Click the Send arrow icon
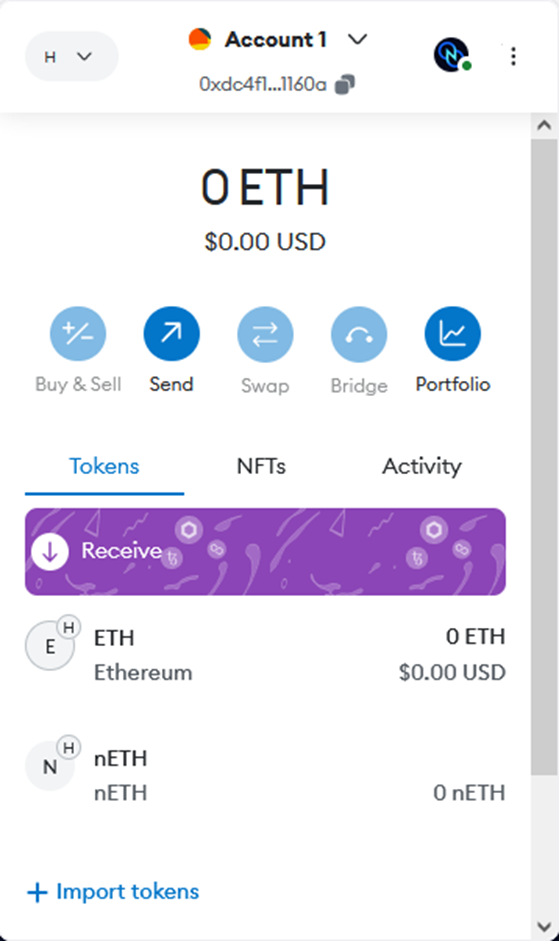 pos(172,334)
